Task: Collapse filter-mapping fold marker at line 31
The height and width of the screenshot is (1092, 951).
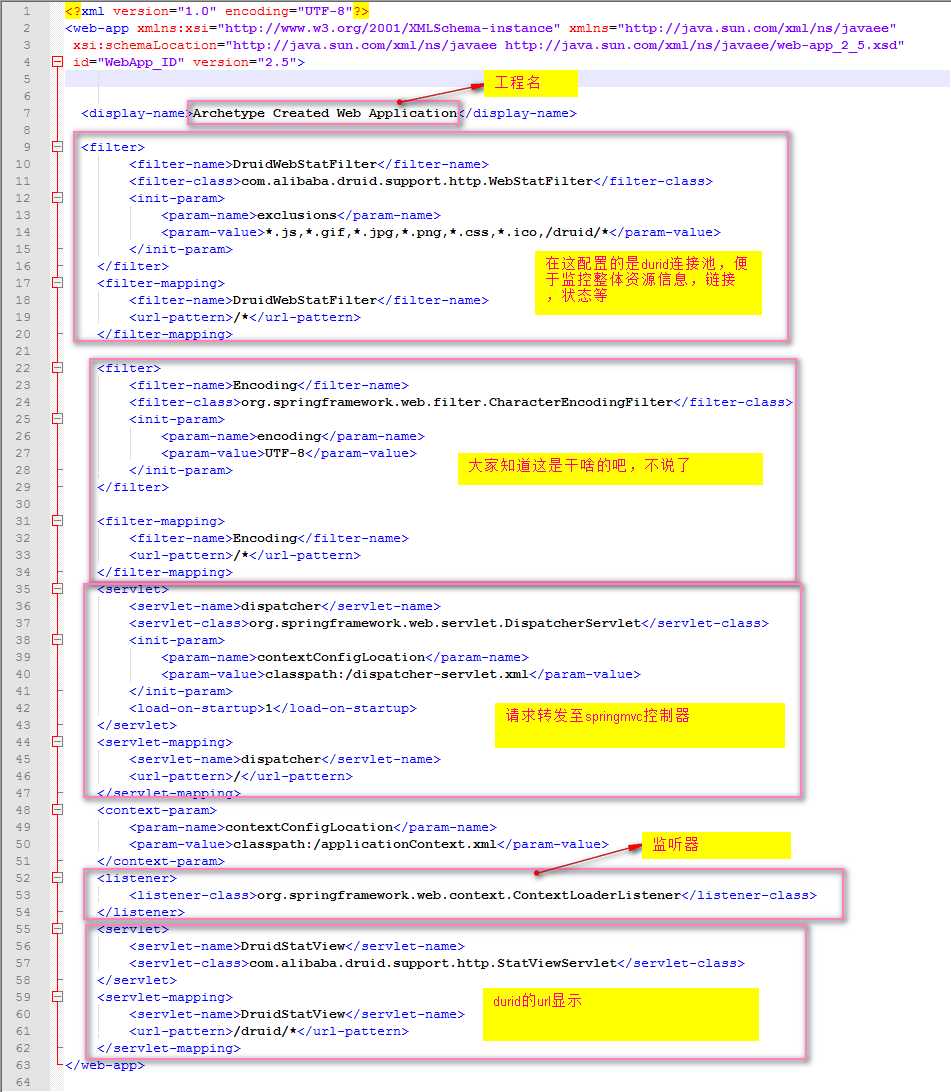Action: (x=57, y=521)
